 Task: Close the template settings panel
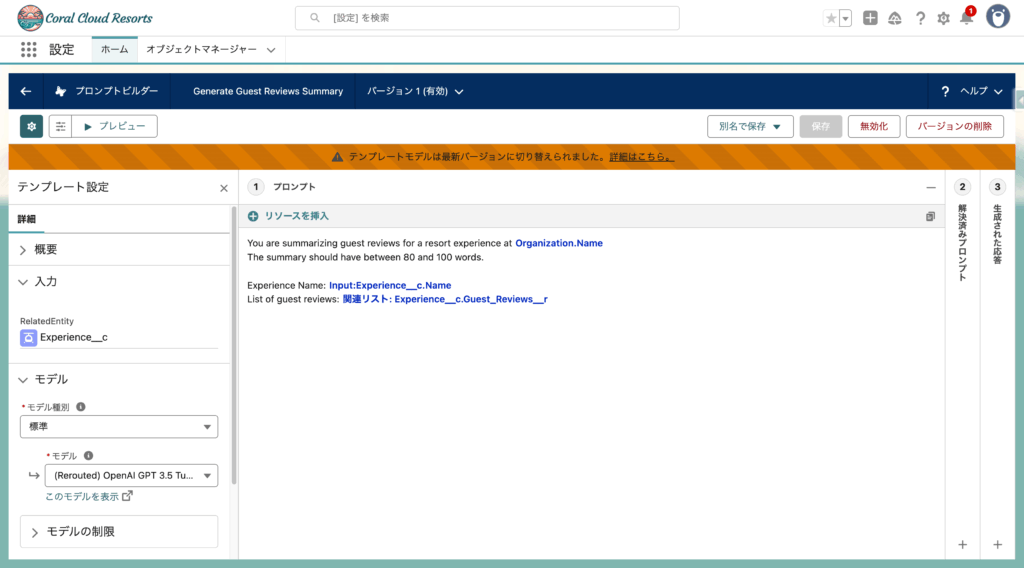[224, 188]
